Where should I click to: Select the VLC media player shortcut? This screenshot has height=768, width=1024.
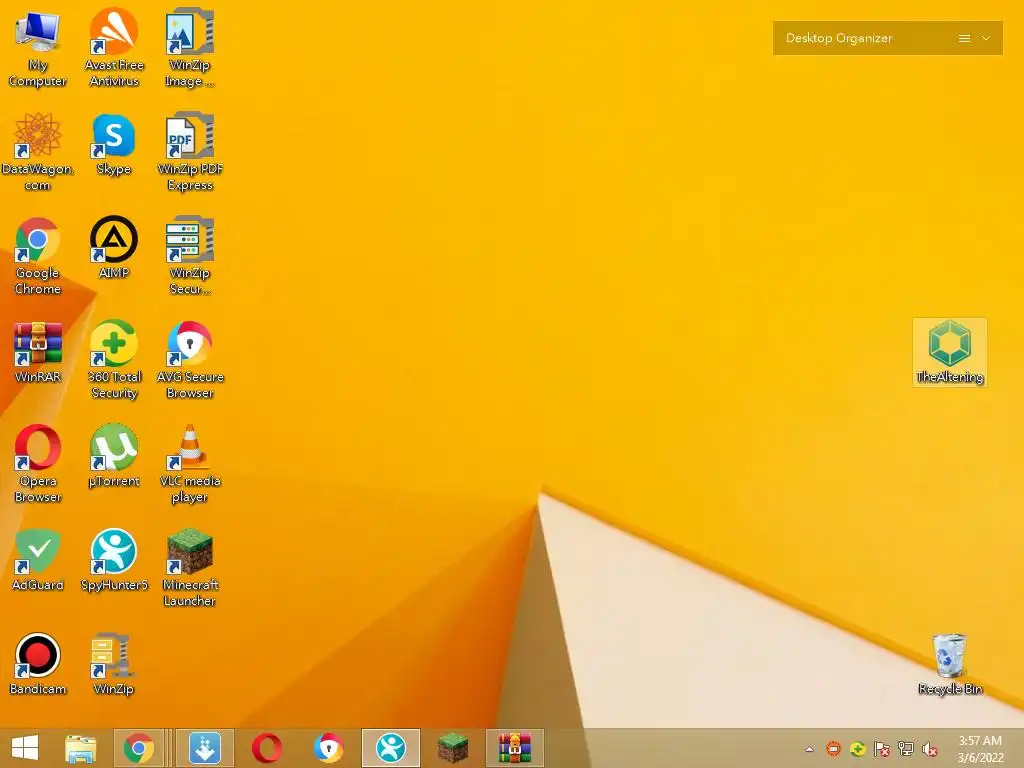coord(189,464)
